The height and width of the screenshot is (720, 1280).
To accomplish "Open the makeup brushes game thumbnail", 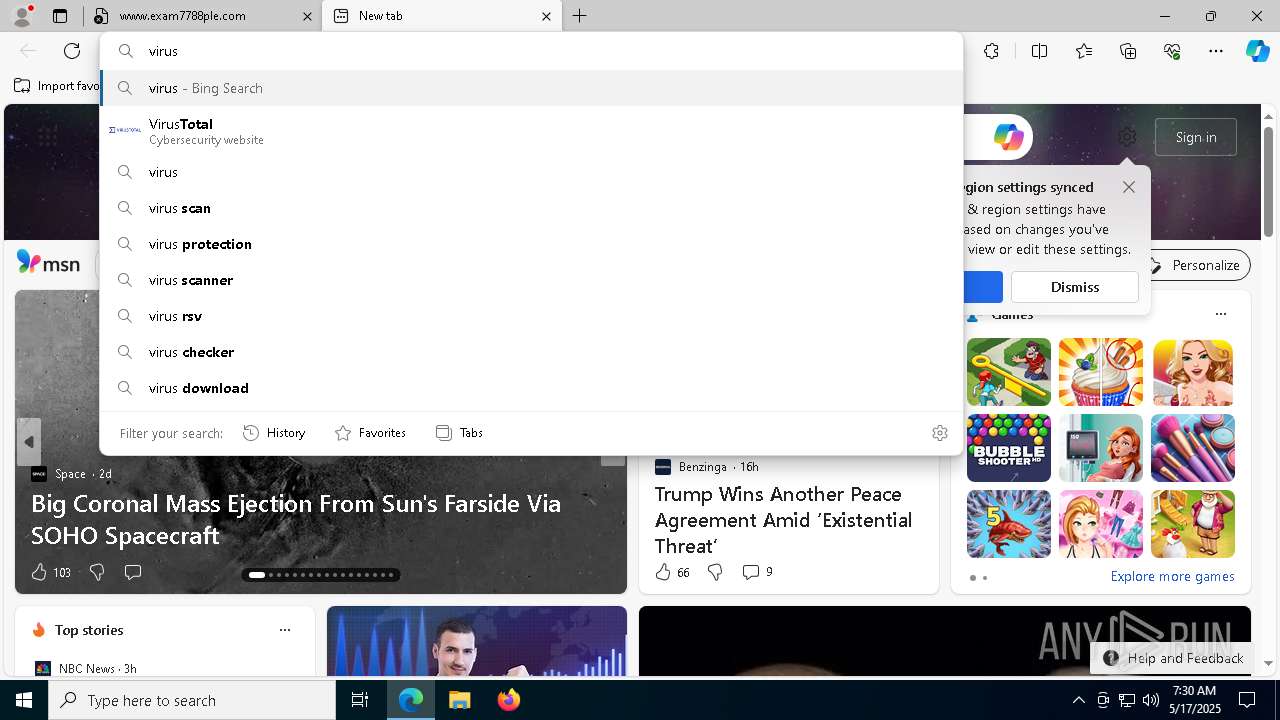I will (x=1192, y=448).
